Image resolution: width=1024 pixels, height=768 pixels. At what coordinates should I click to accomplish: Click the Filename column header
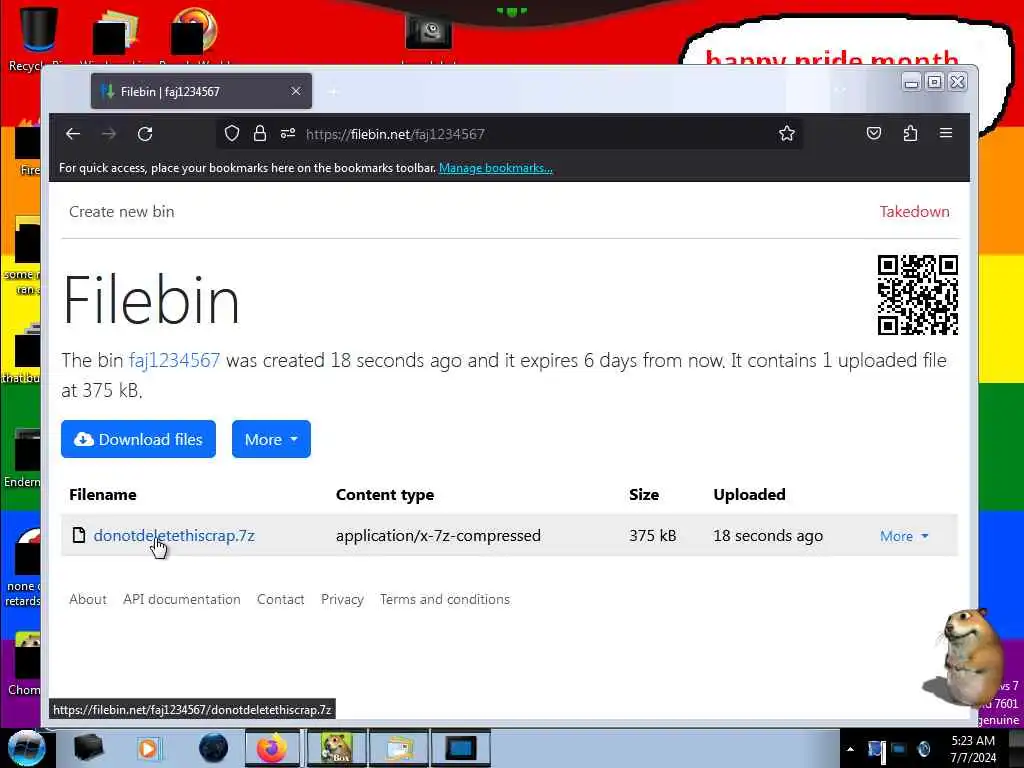click(x=103, y=494)
